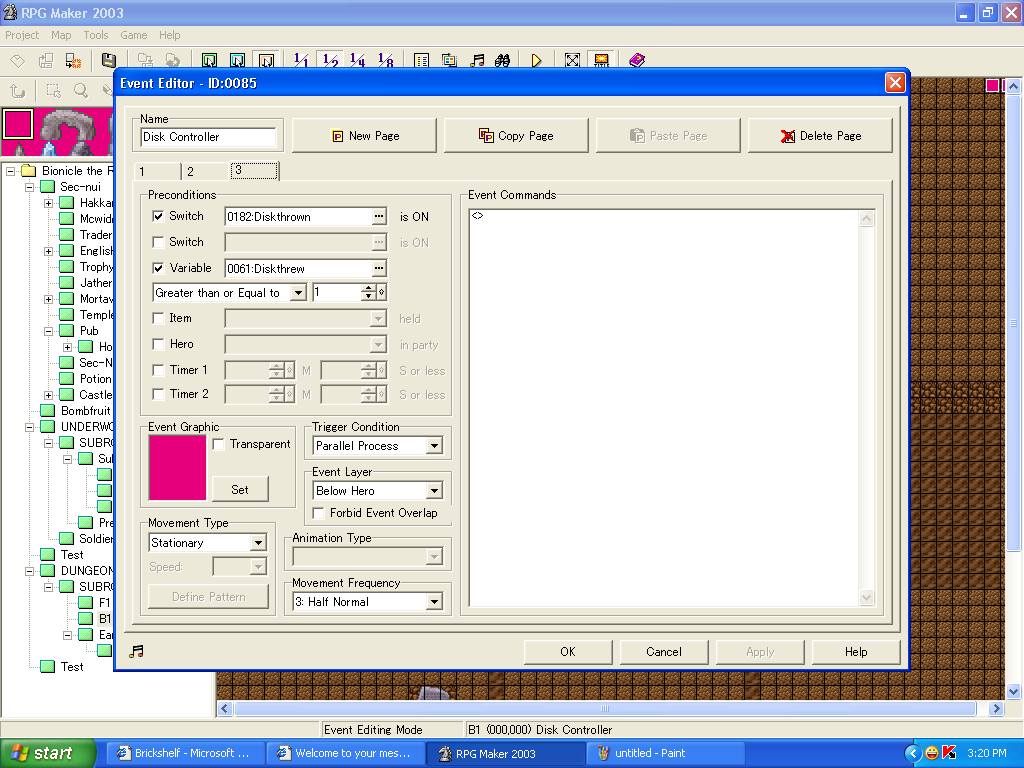Set map zoom to 1/2 scale
1024x768 pixels.
[x=329, y=59]
